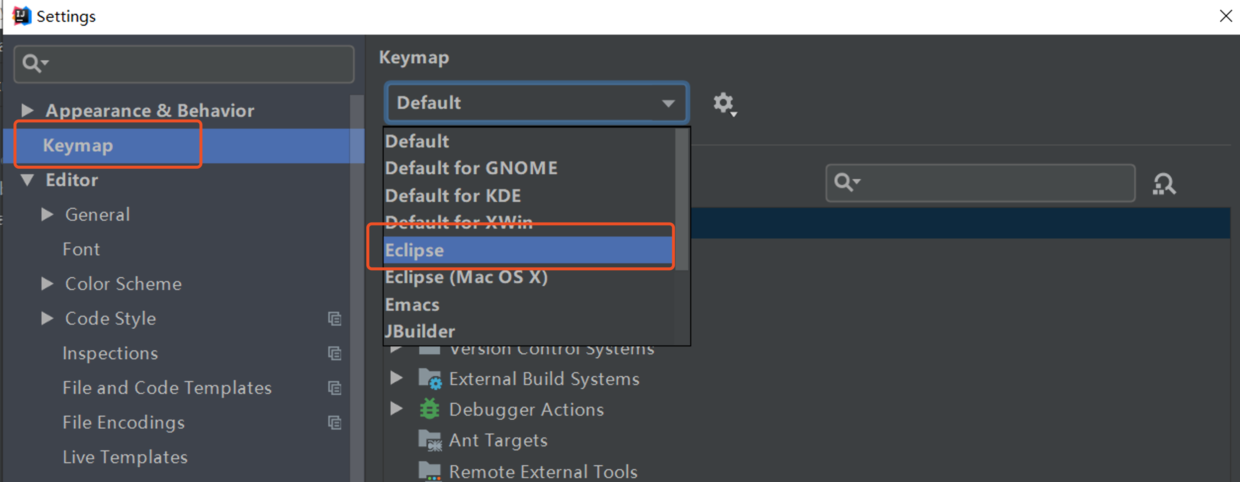
Task: Click the copy icon beside Code Style
Action: click(x=335, y=319)
